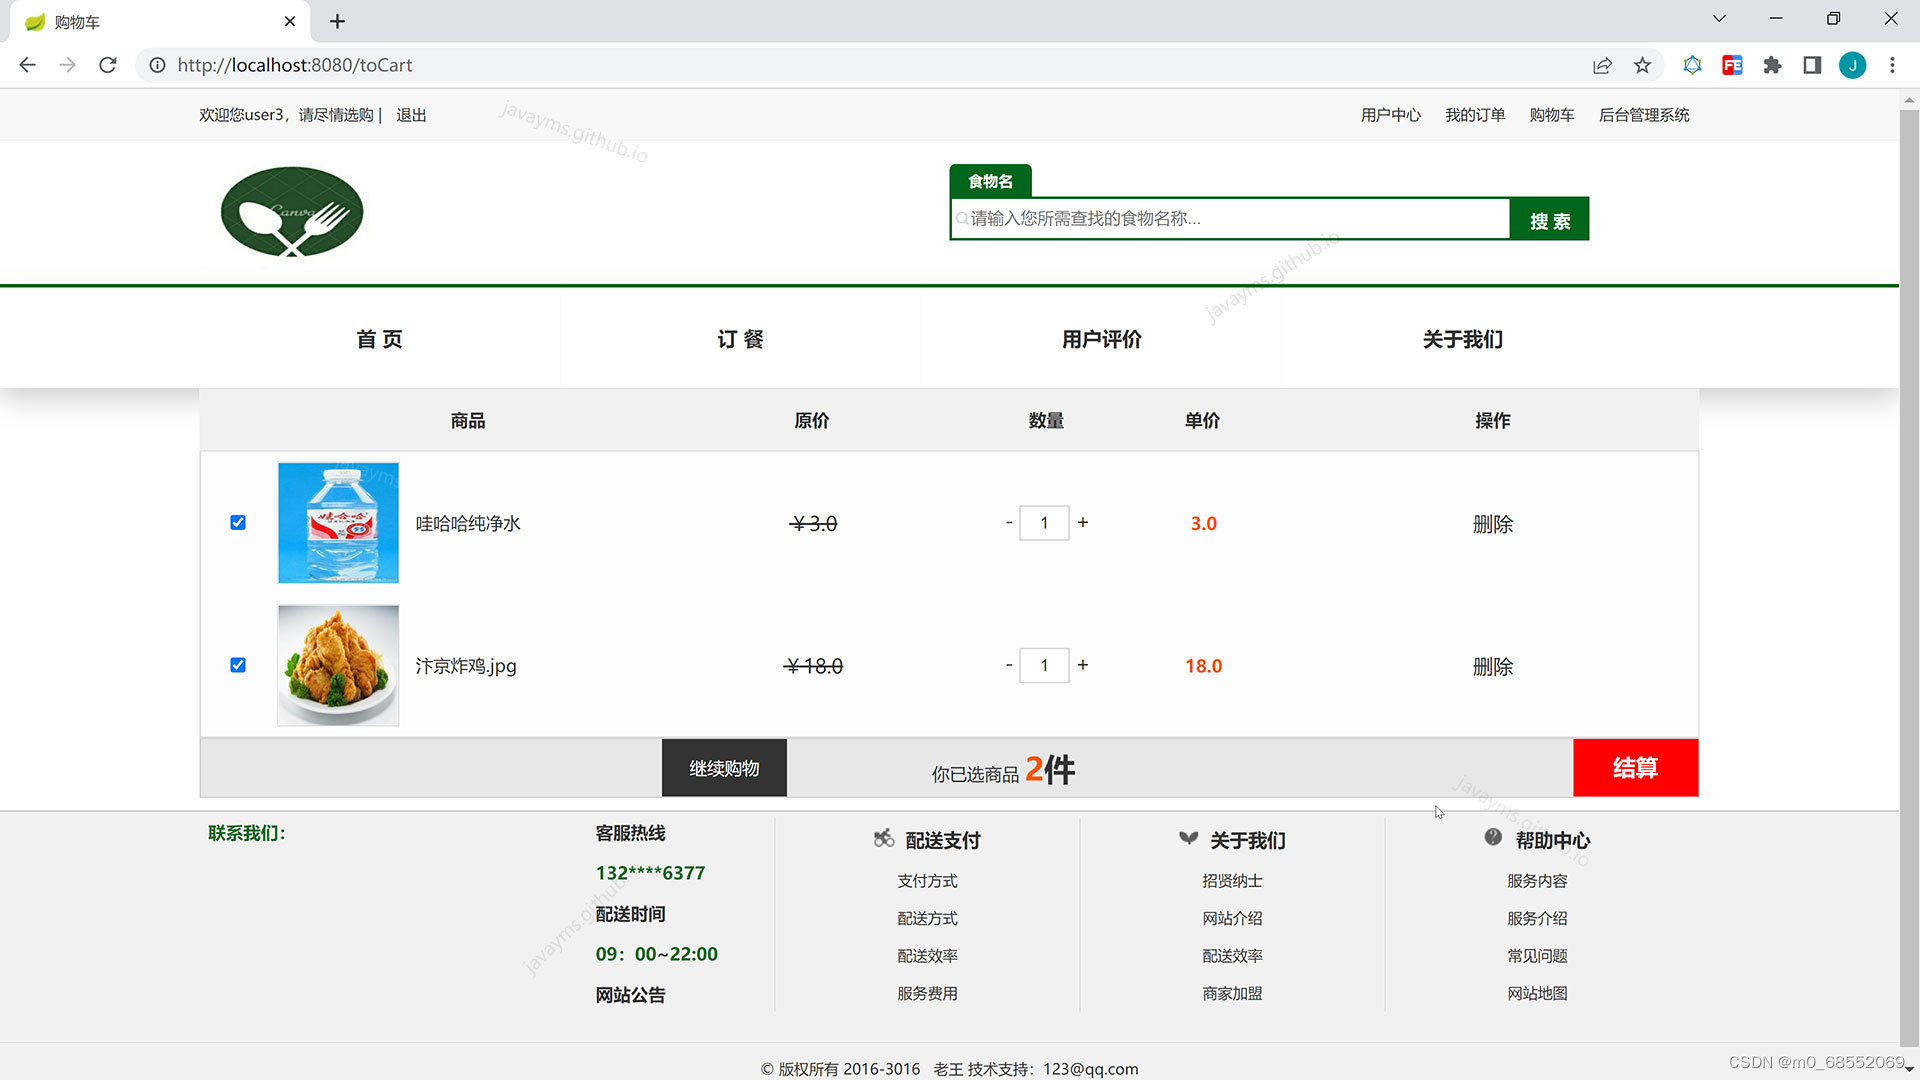The width and height of the screenshot is (1920, 1080).
Task: Decrease 汴京炸鸡 quantity with minus
Action: click(x=1009, y=665)
